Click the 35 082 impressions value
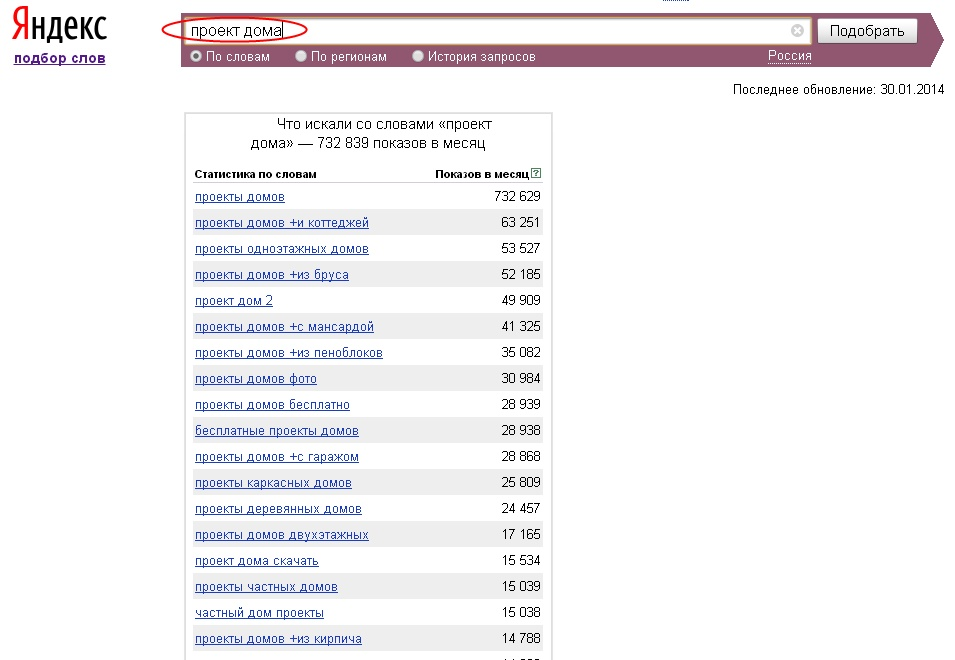 [x=521, y=353]
